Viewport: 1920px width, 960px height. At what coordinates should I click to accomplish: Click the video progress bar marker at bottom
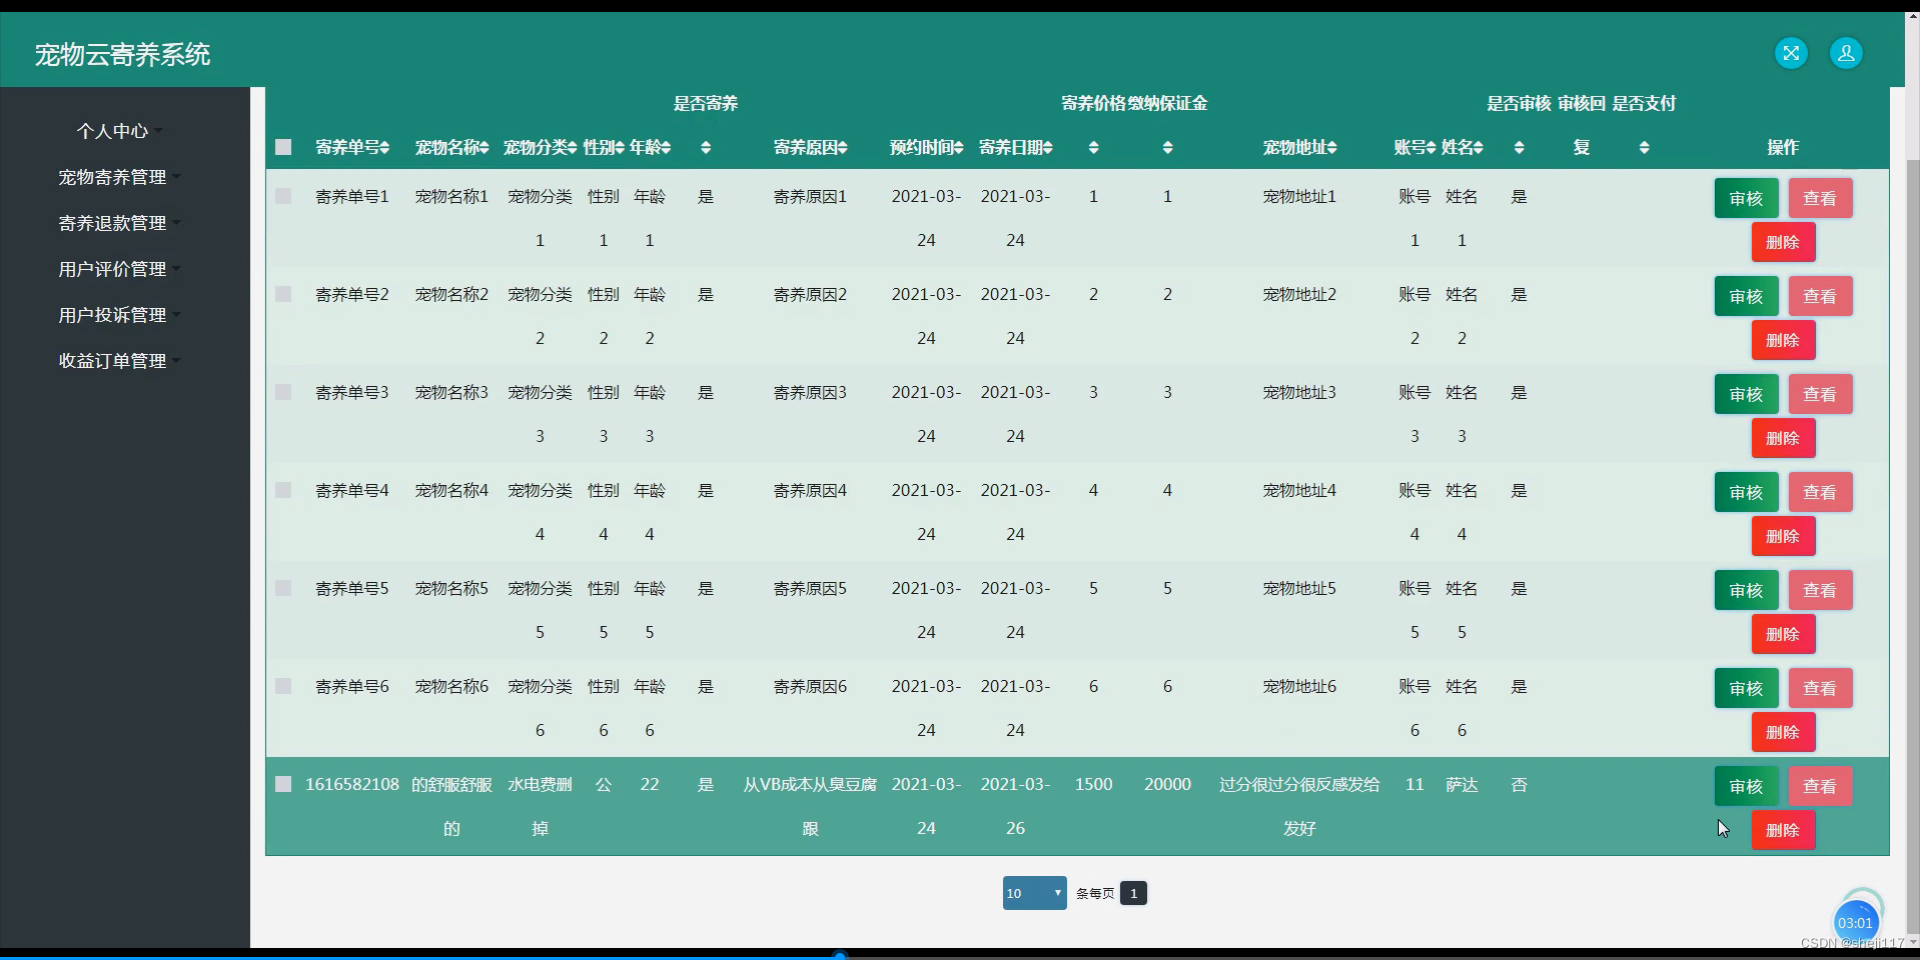(x=840, y=956)
